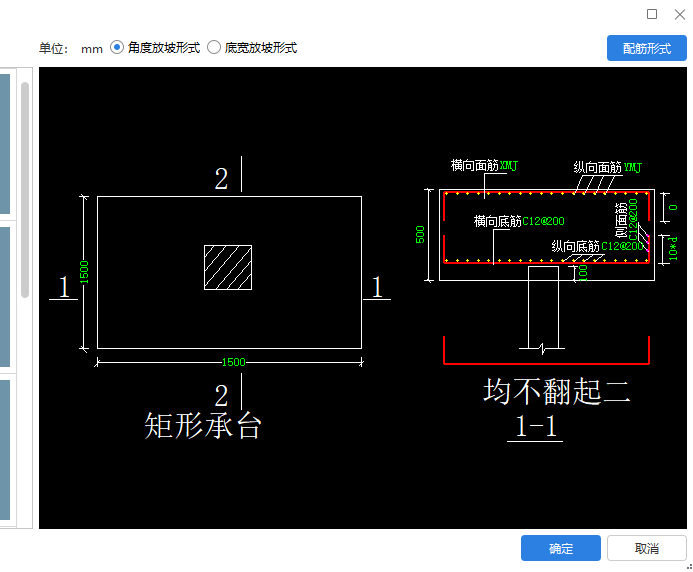Cancel with the 取消 button
This screenshot has height=572, width=693.
click(647, 548)
